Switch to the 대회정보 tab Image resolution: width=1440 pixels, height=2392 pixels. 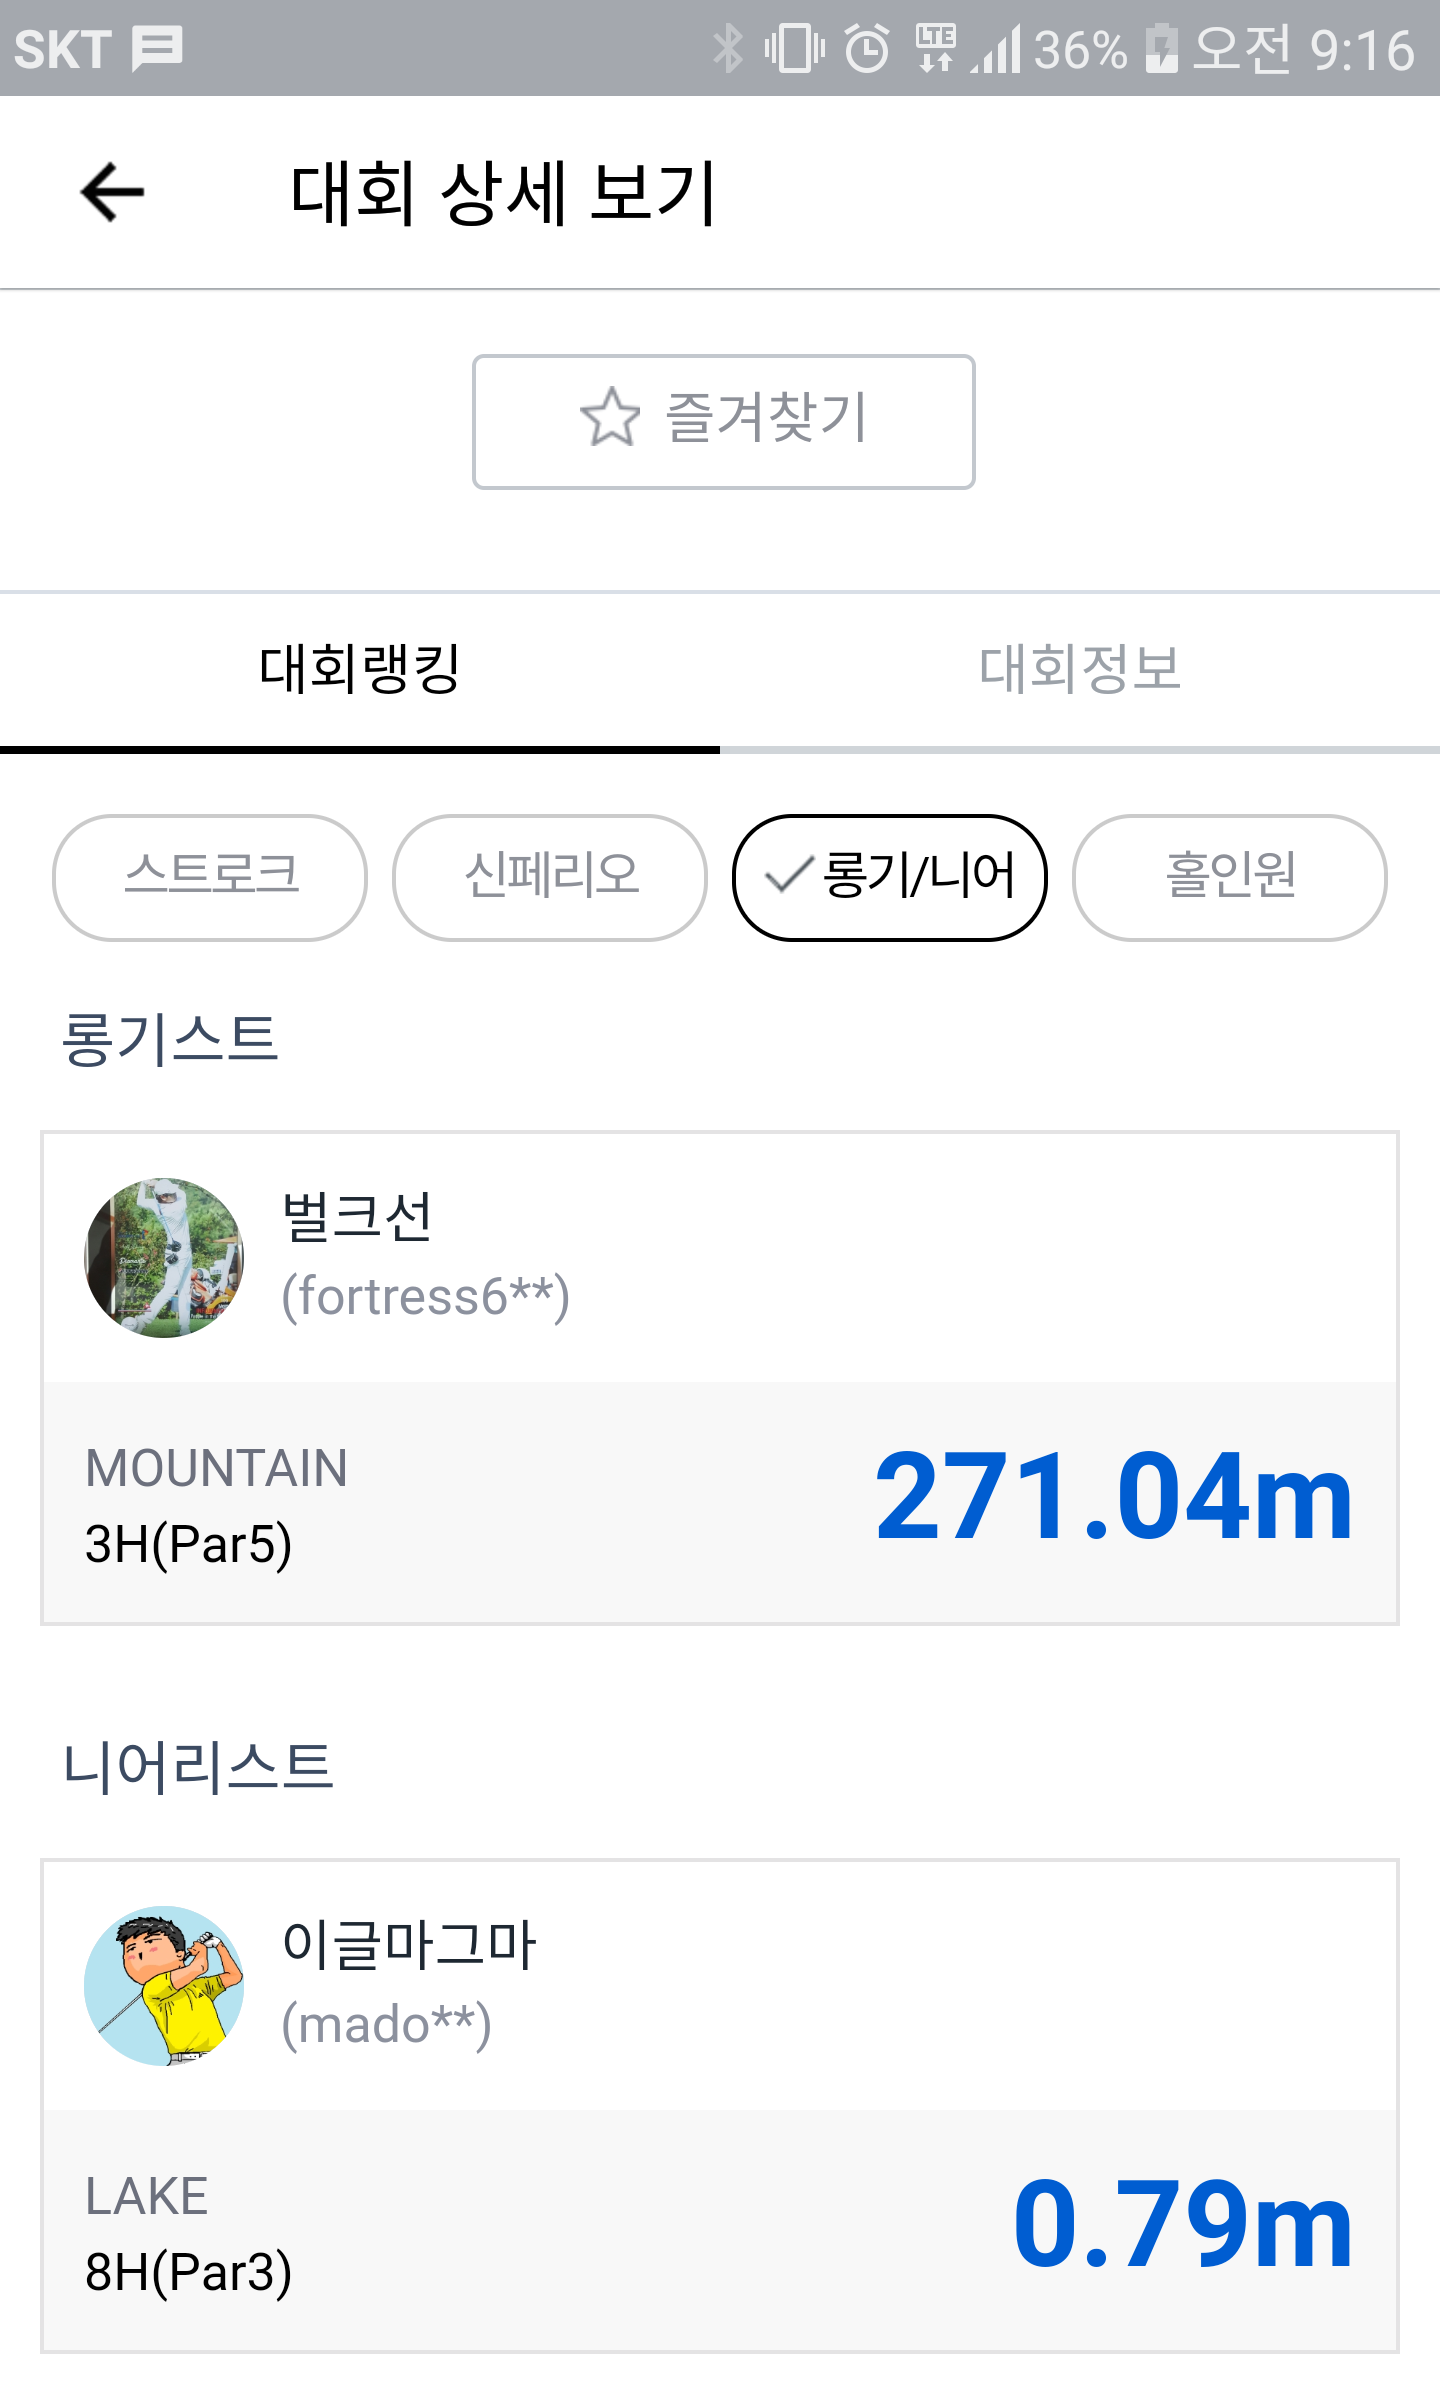(x=1080, y=668)
